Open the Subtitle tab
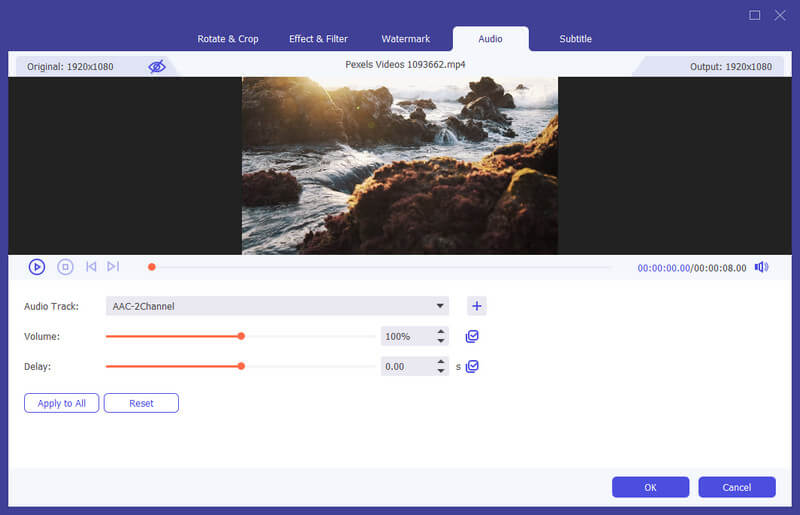Screen dimensions: 800x515 click(x=576, y=39)
